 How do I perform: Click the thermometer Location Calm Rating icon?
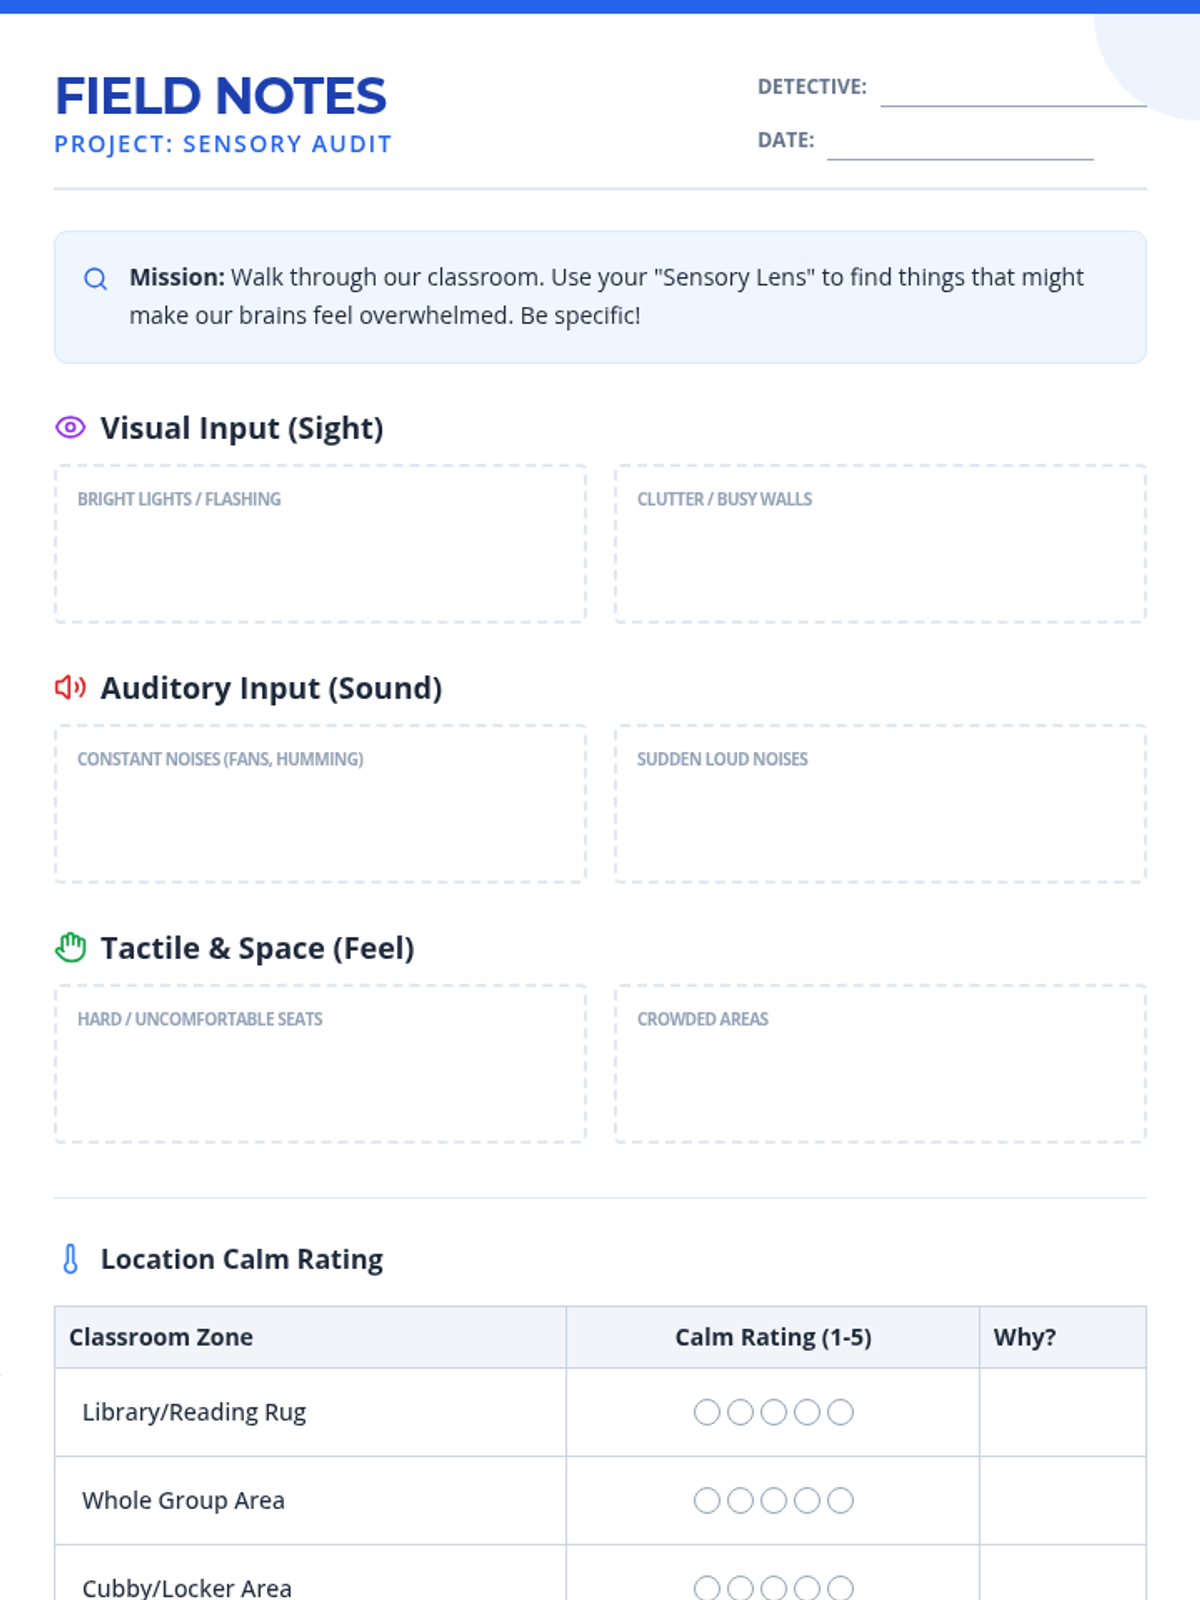pyautogui.click(x=70, y=1259)
